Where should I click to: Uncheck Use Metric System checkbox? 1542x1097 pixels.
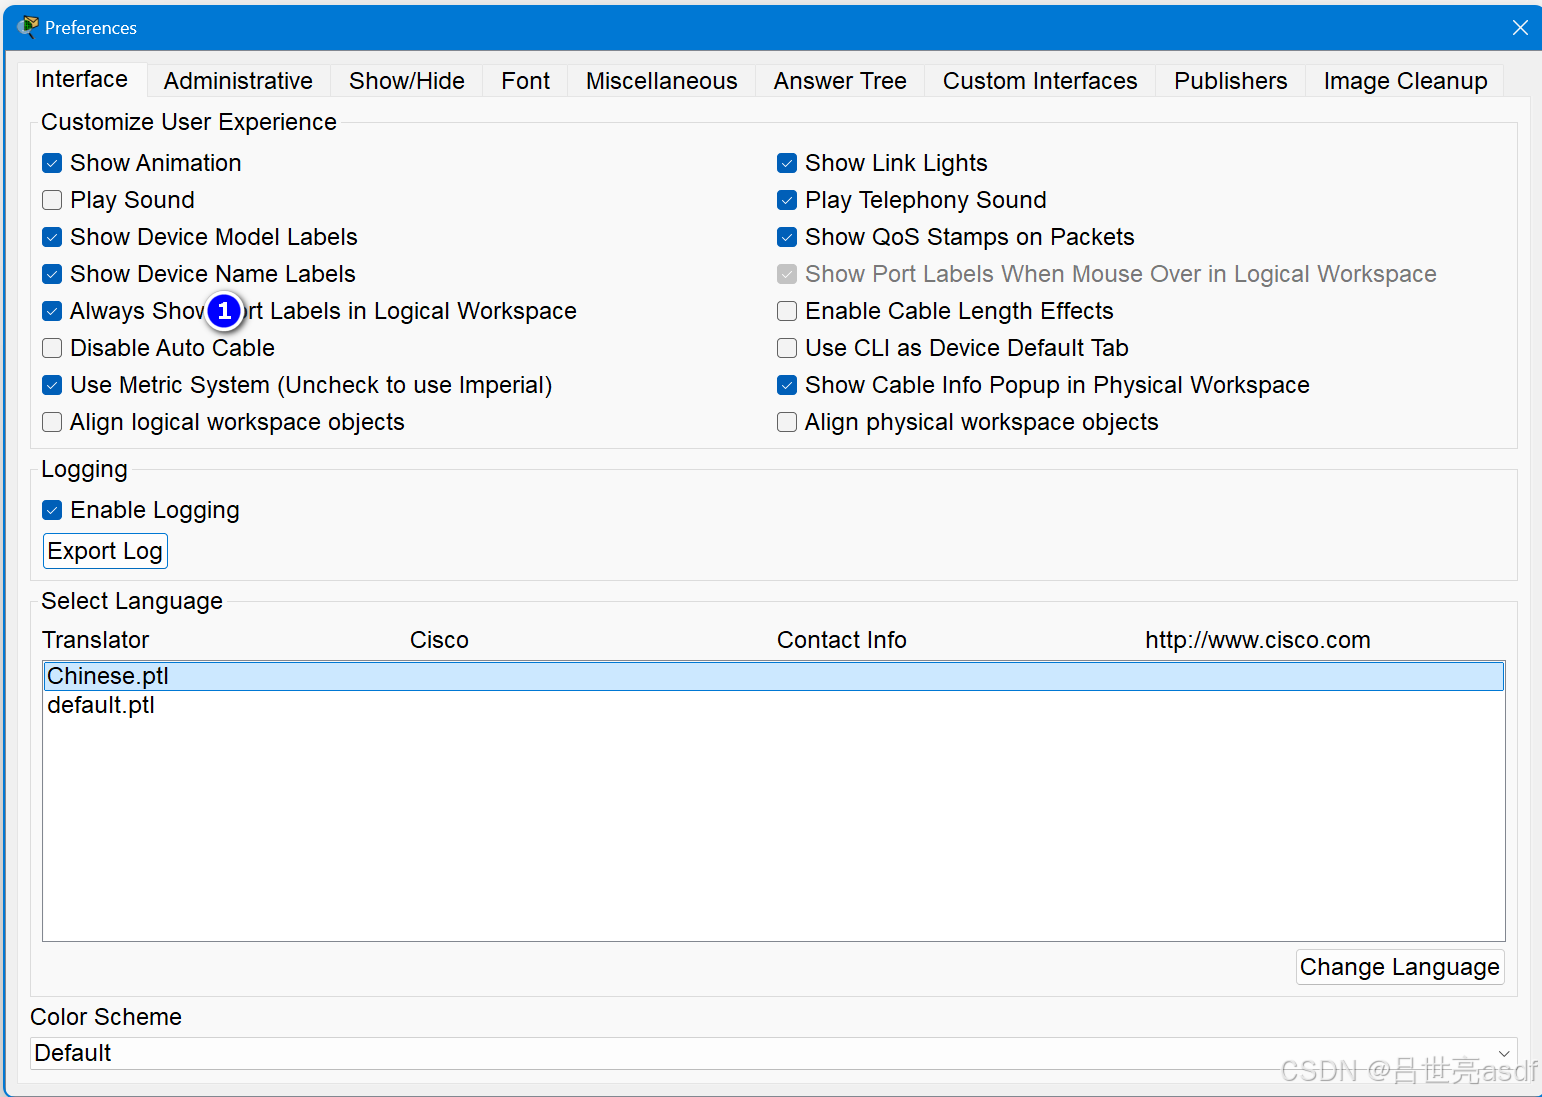tap(52, 385)
